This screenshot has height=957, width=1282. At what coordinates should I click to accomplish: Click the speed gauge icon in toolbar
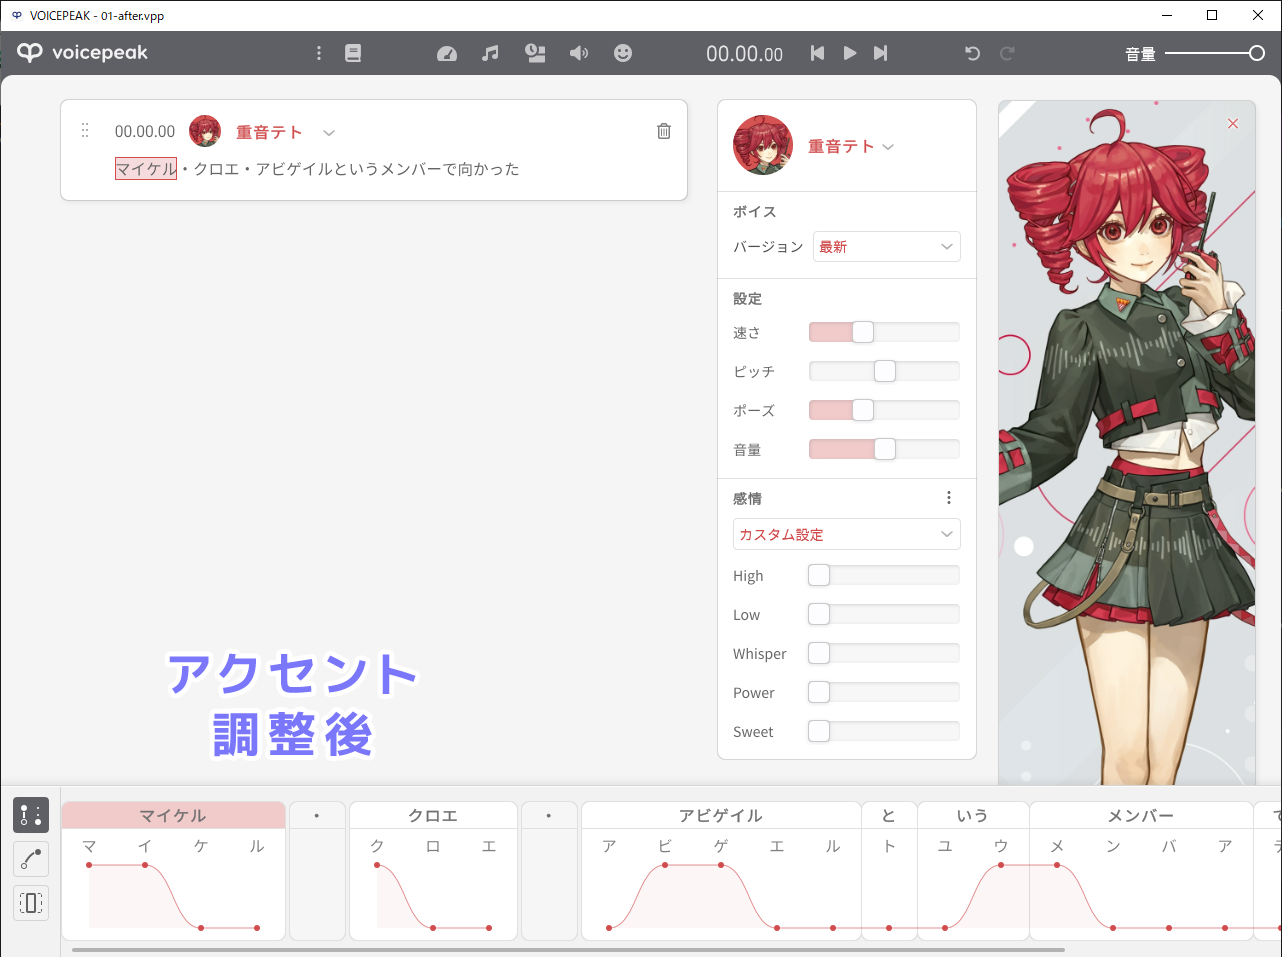(x=447, y=53)
